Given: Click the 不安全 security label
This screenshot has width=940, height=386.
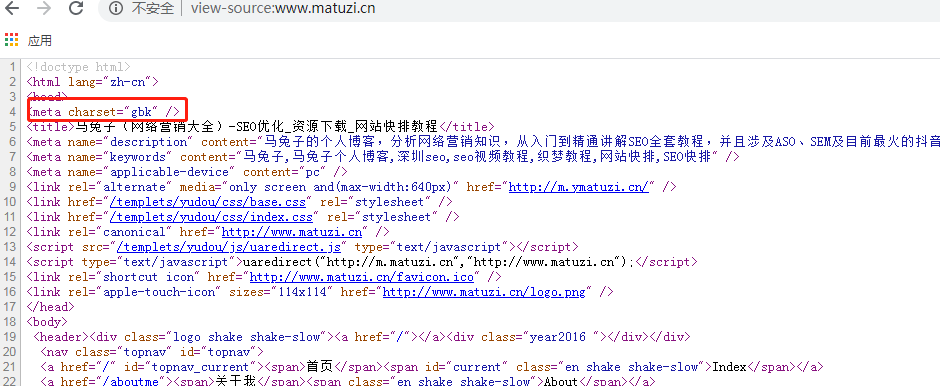Looking at the screenshot, I should pyautogui.click(x=152, y=8).
